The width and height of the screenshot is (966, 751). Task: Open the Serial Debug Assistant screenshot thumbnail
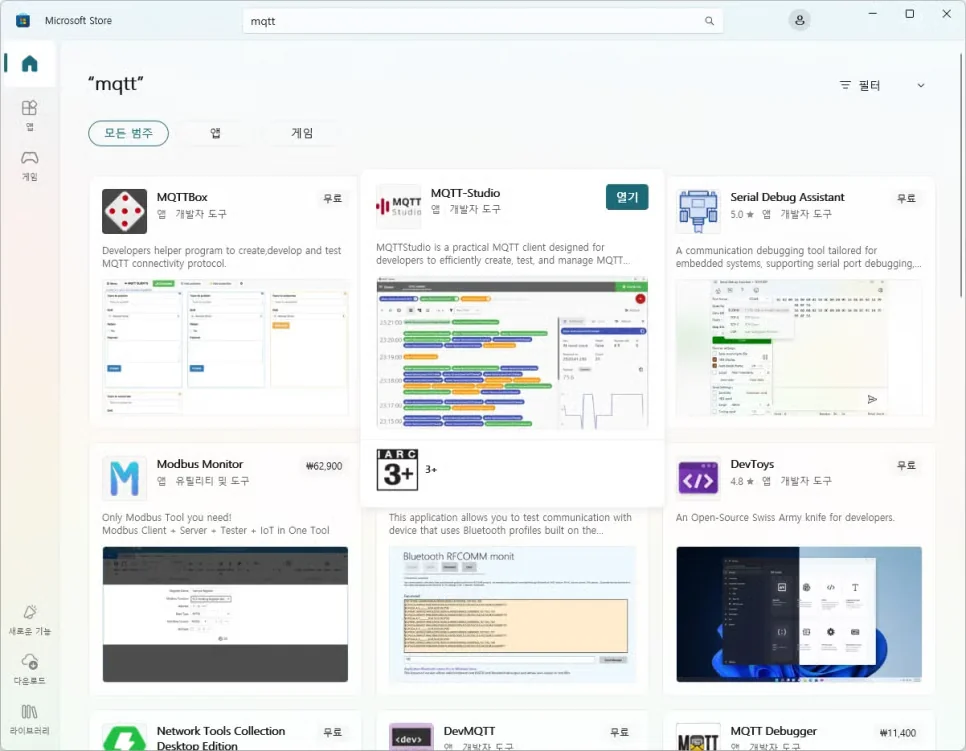(x=799, y=347)
